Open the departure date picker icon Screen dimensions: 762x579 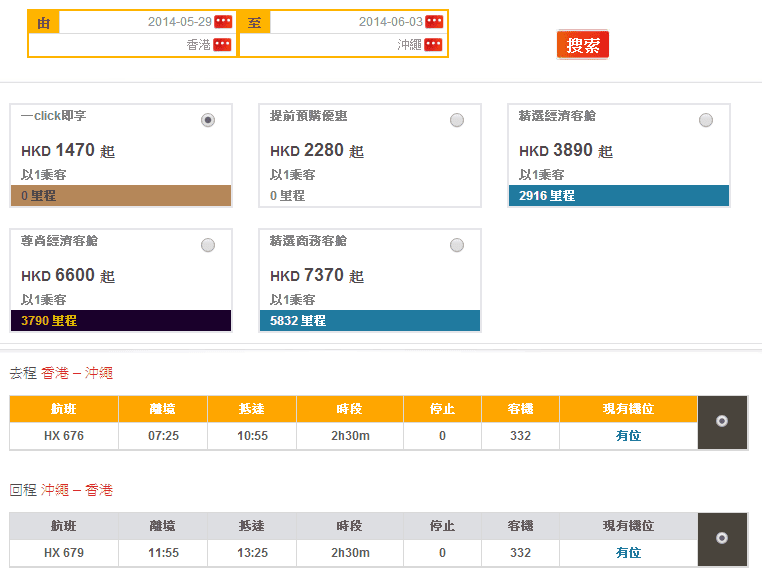click(223, 22)
